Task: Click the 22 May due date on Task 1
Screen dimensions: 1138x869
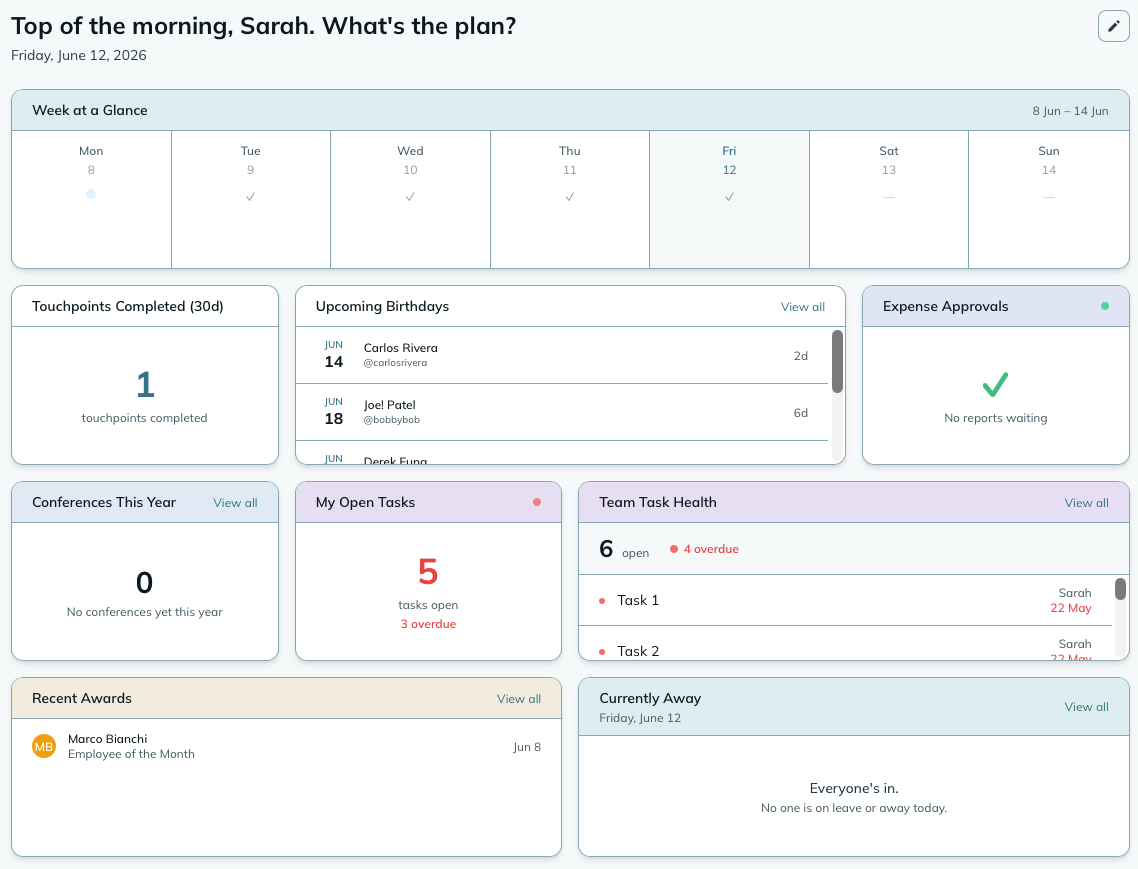Action: tap(1071, 608)
